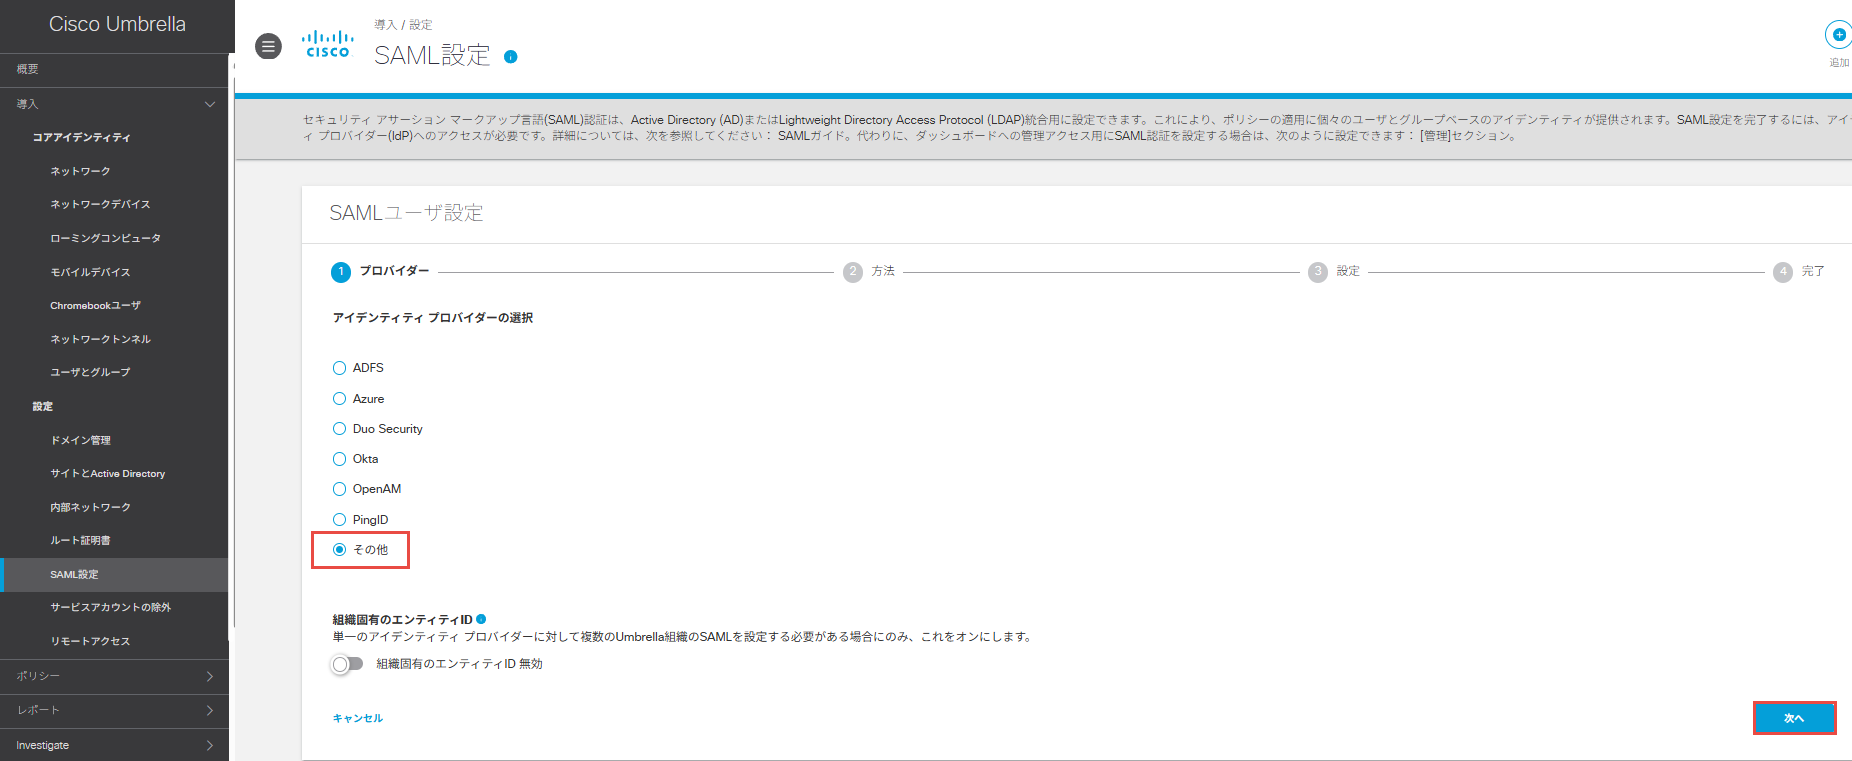Select the その他 radio button
1852x761 pixels.
click(339, 549)
